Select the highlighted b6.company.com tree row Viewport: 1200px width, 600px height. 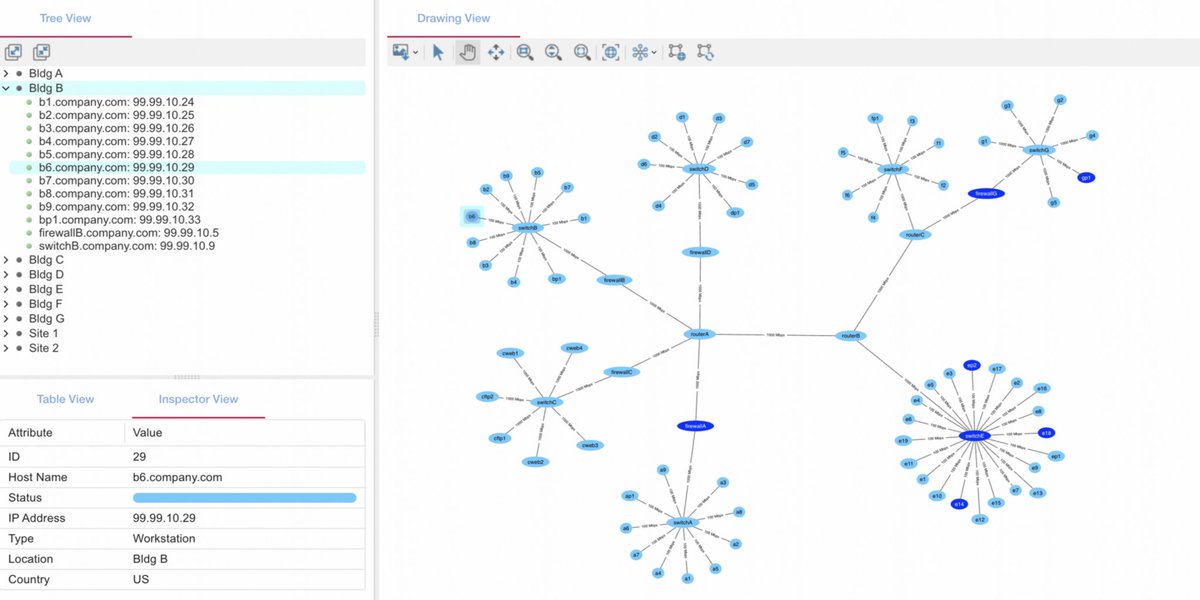[187, 167]
